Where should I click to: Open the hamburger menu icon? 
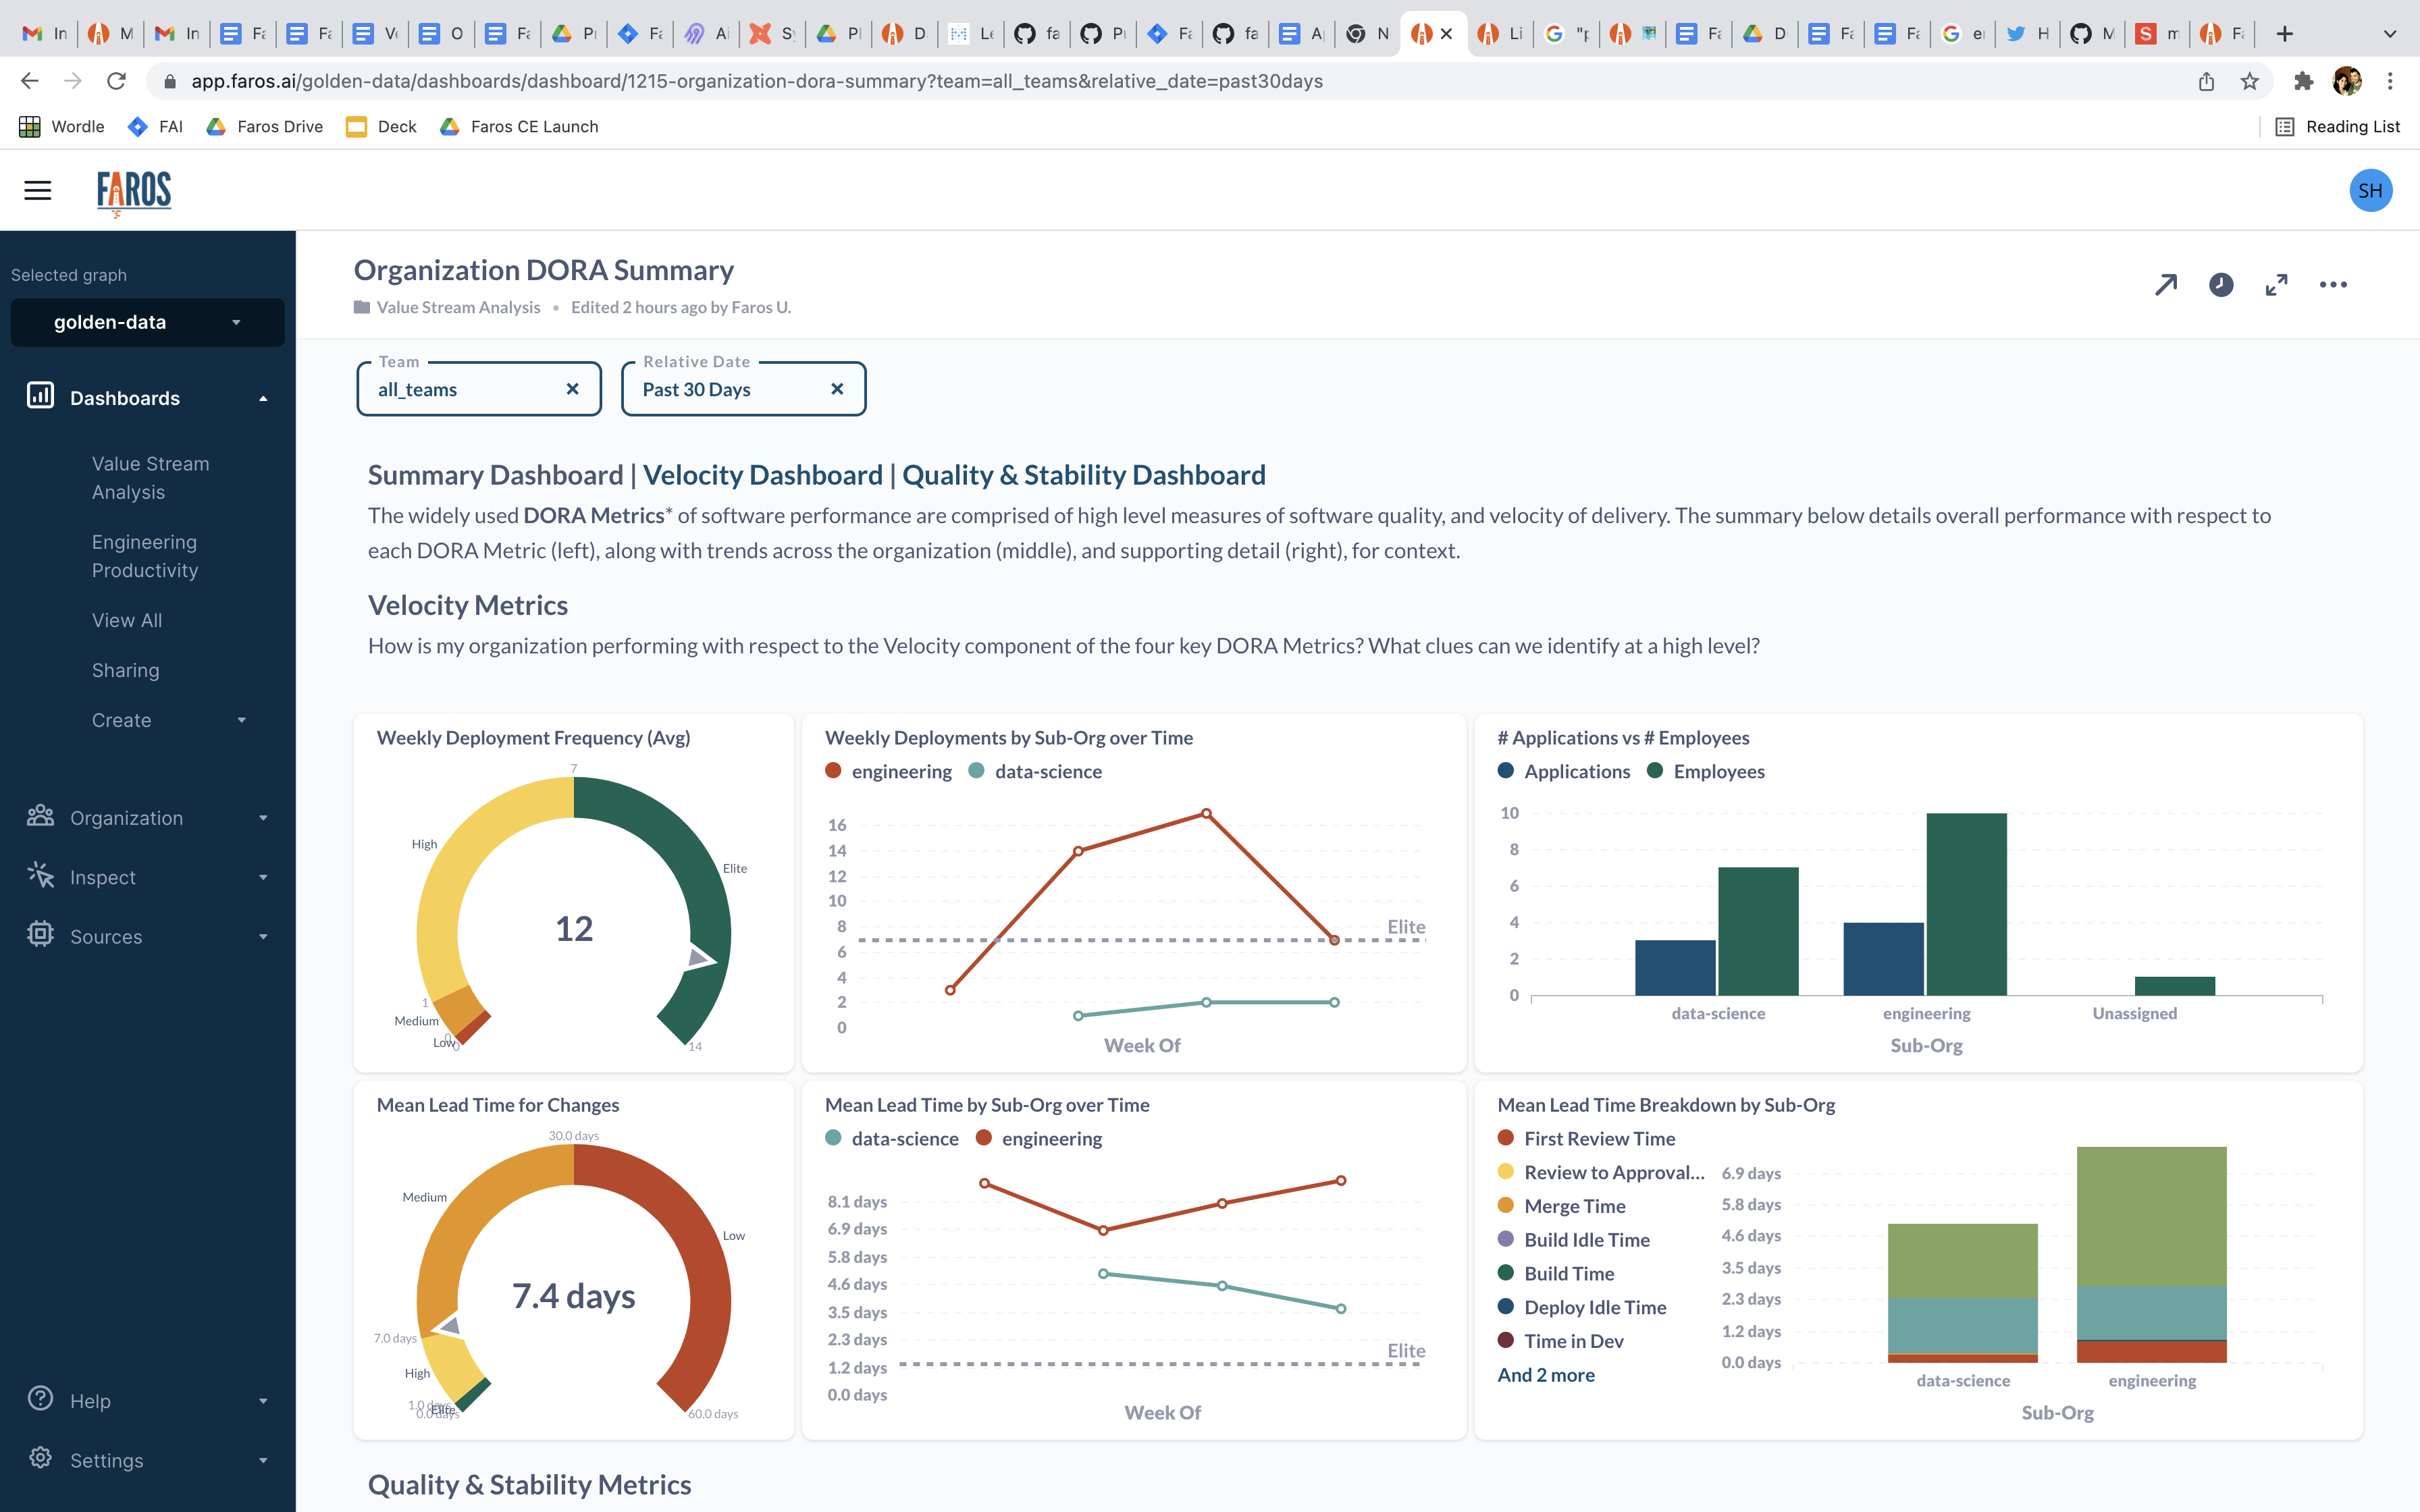point(37,190)
